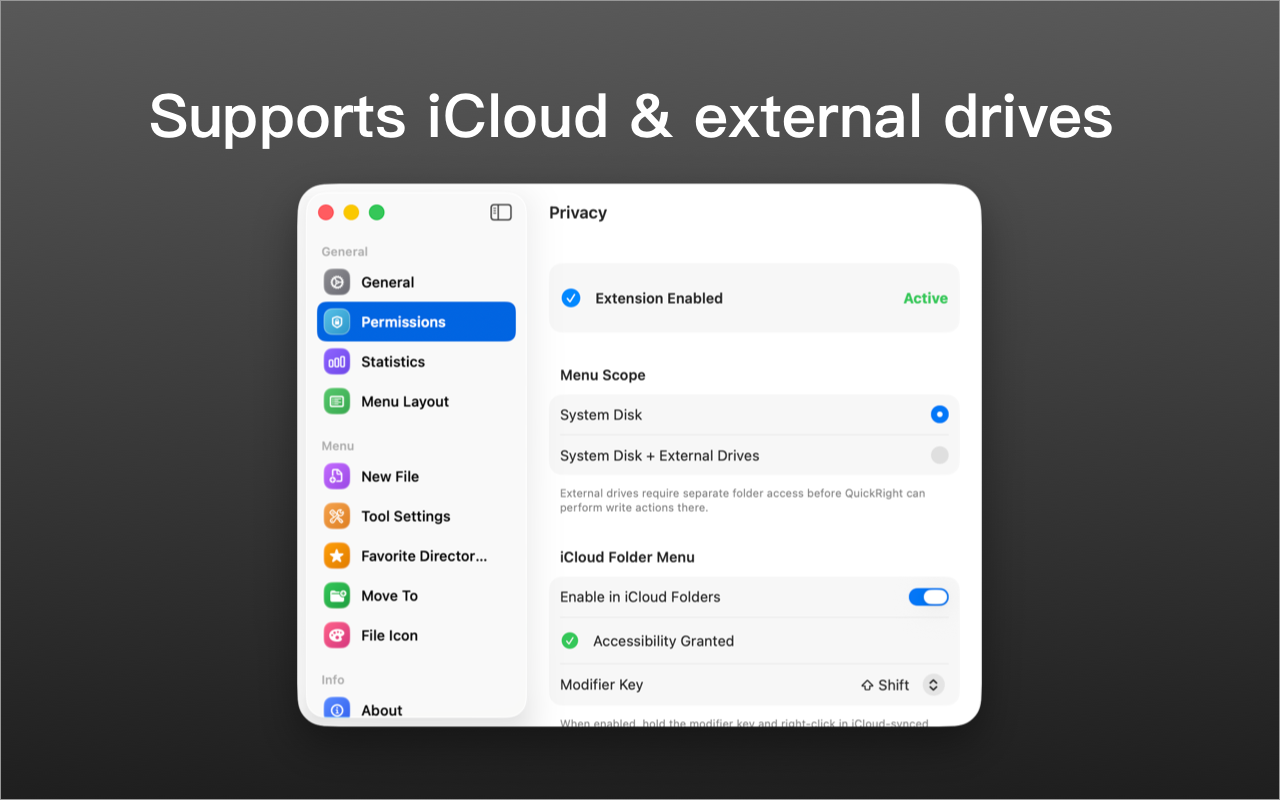Open the Modifier Key Shift dropdown

(901, 685)
